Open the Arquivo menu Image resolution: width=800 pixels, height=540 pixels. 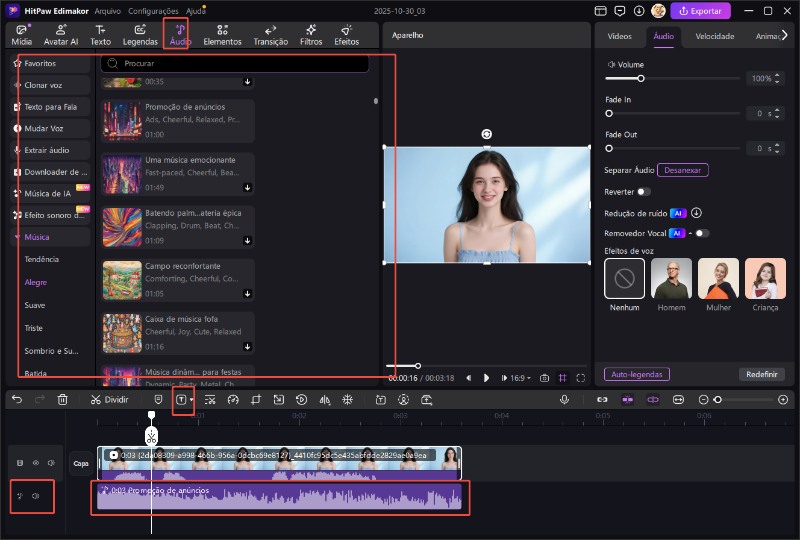107,11
